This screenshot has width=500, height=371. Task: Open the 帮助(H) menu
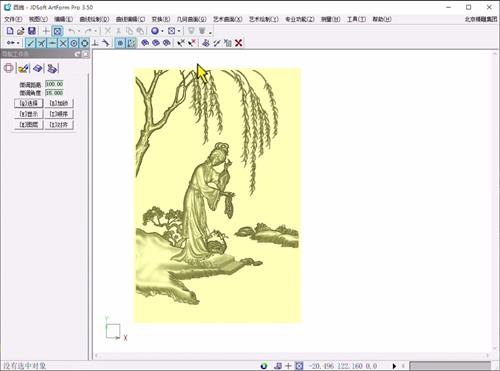382,19
